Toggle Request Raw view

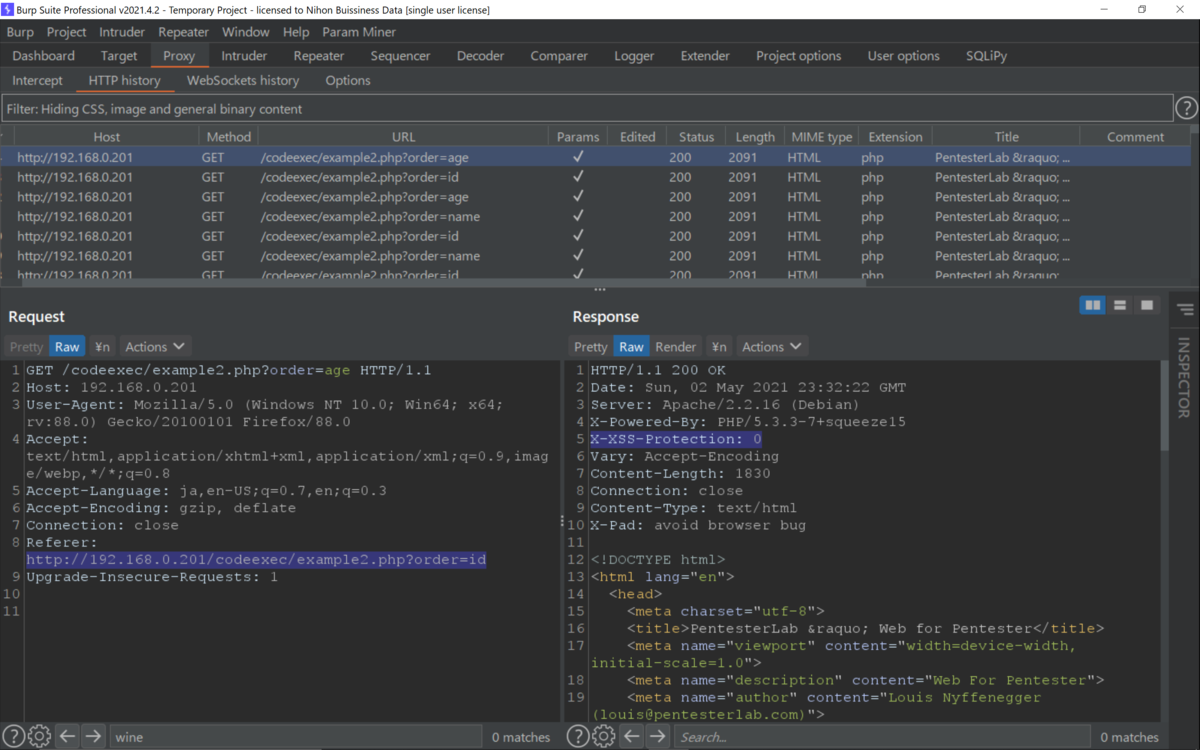[67, 346]
